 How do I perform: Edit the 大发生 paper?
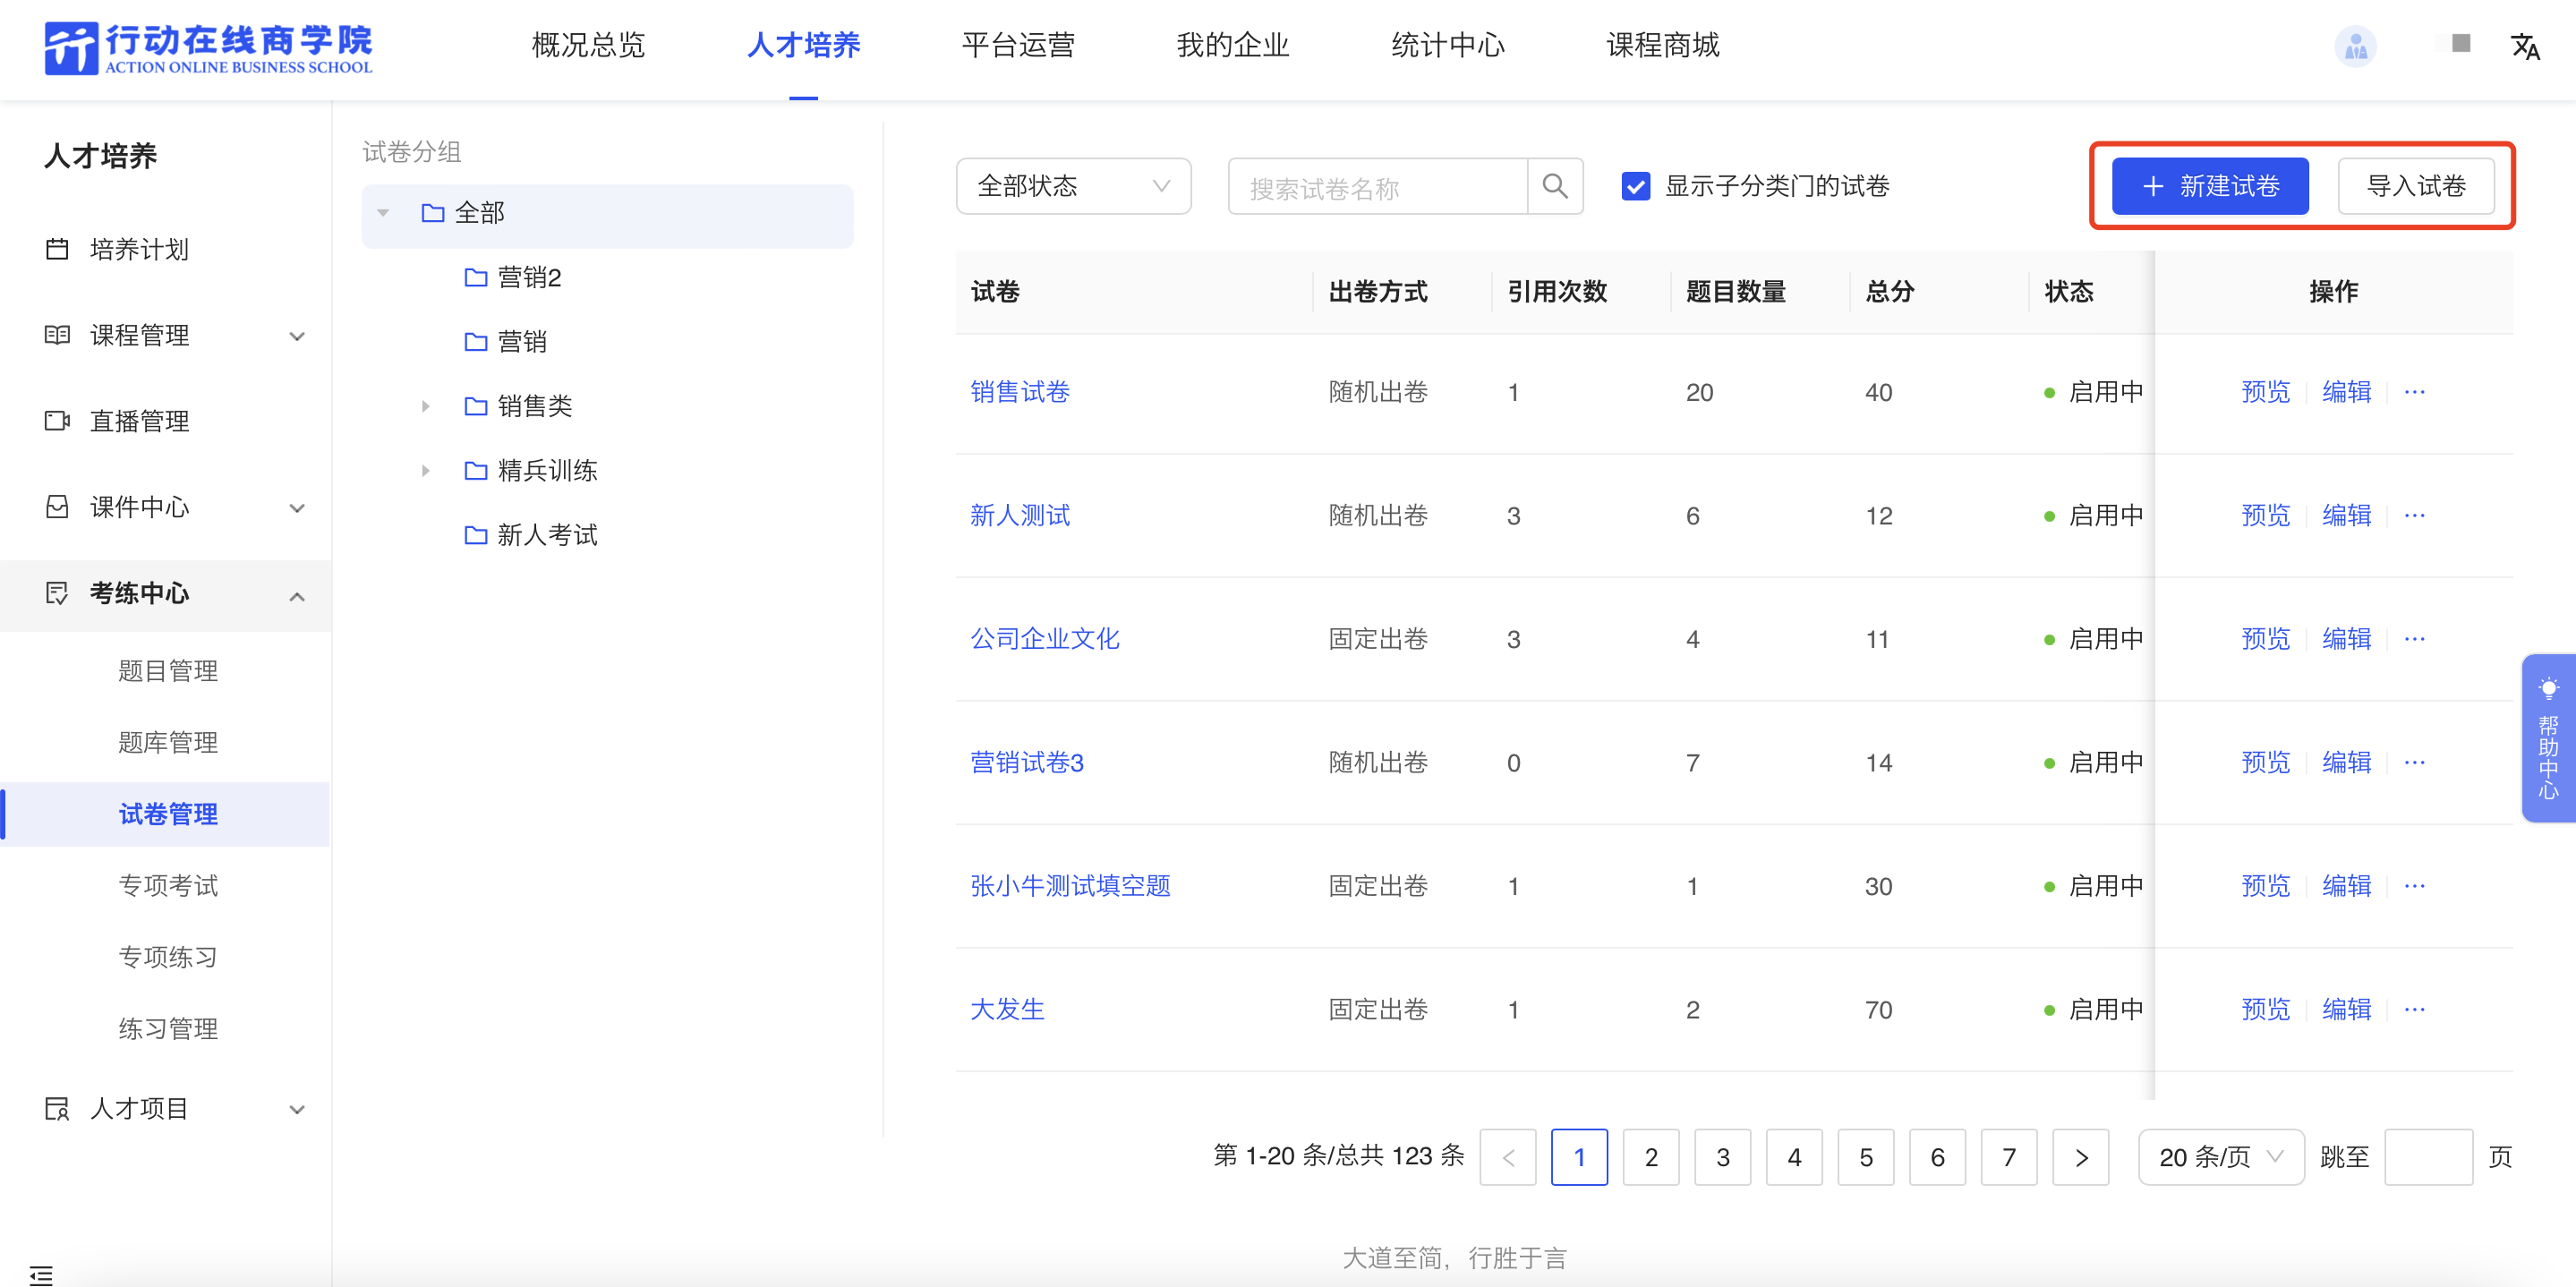click(x=2346, y=1009)
